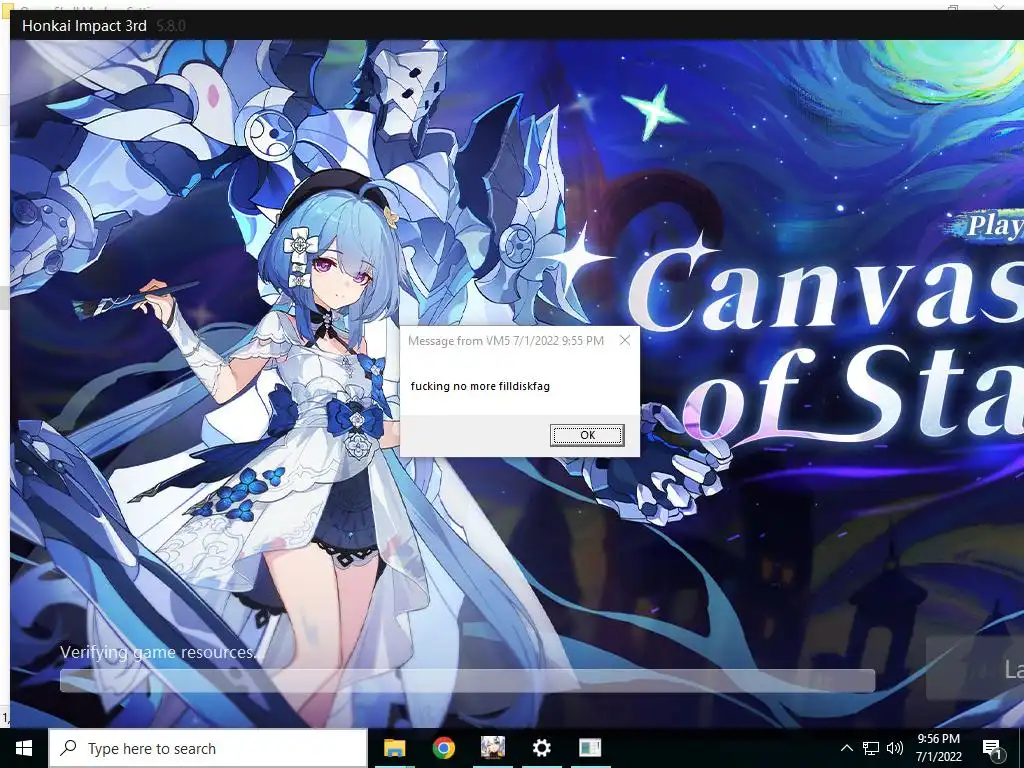Open network status tray icon

pyautogui.click(x=871, y=748)
